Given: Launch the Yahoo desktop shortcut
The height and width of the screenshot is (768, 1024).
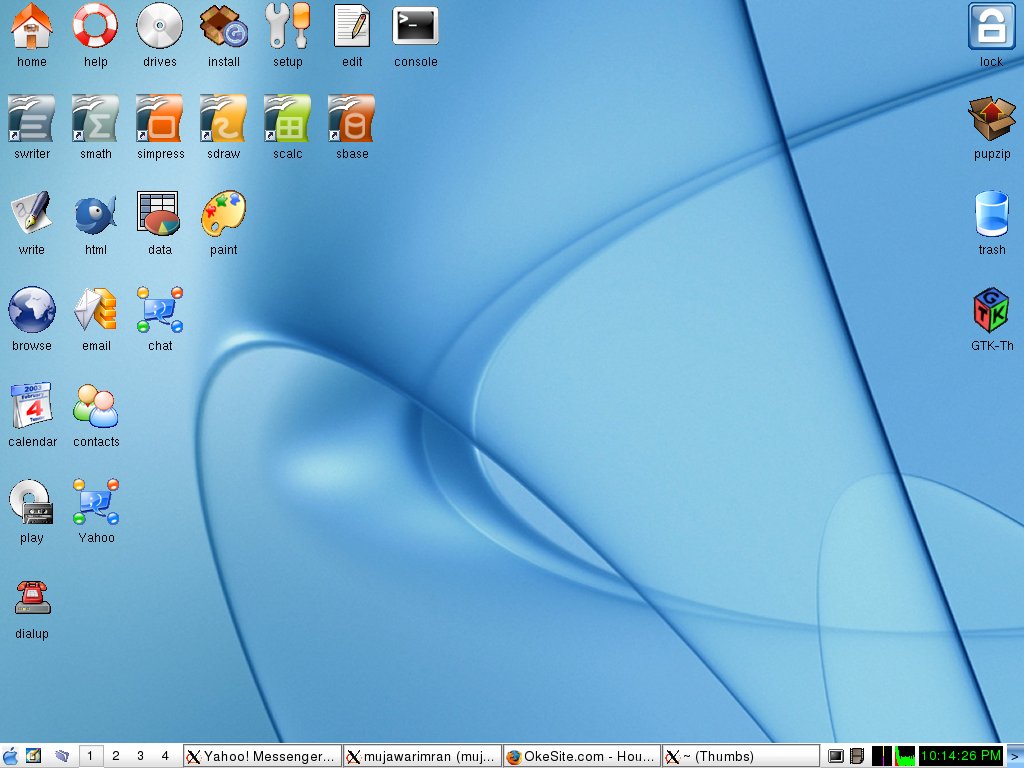Looking at the screenshot, I should [x=96, y=502].
